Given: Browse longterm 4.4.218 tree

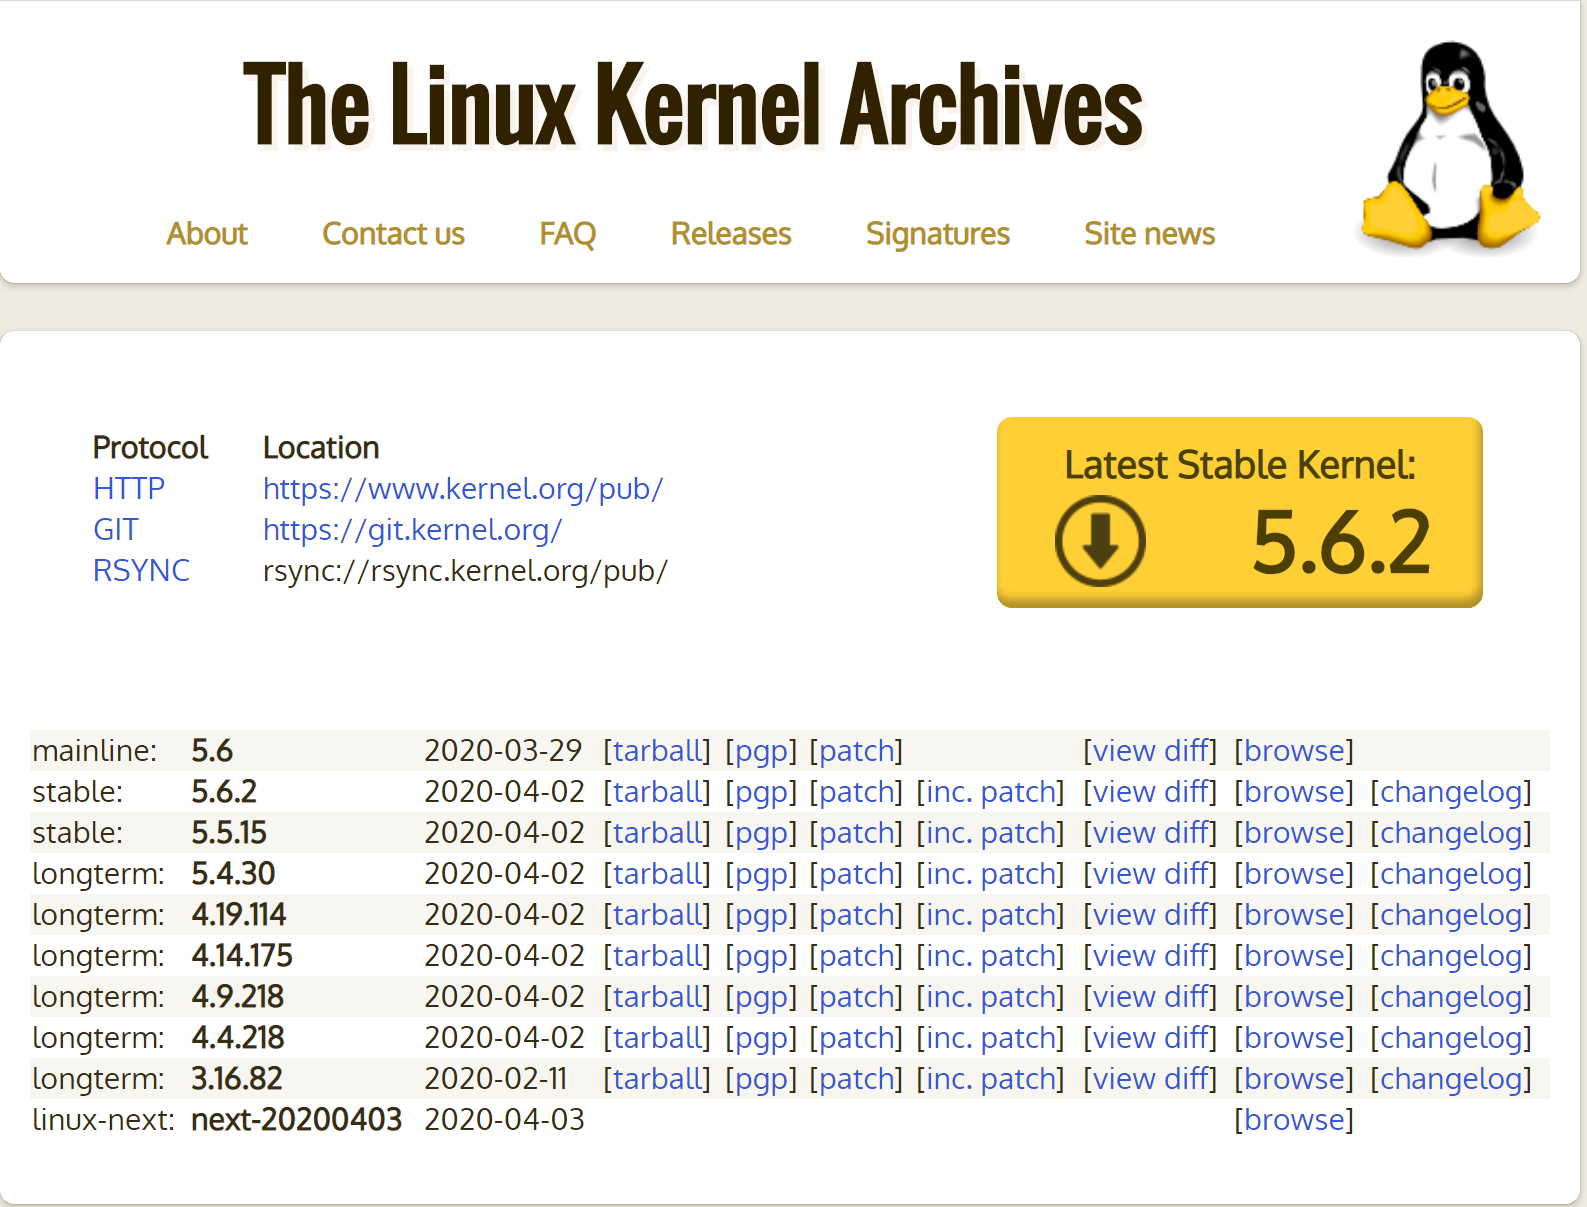Looking at the screenshot, I should click(x=1294, y=1037).
